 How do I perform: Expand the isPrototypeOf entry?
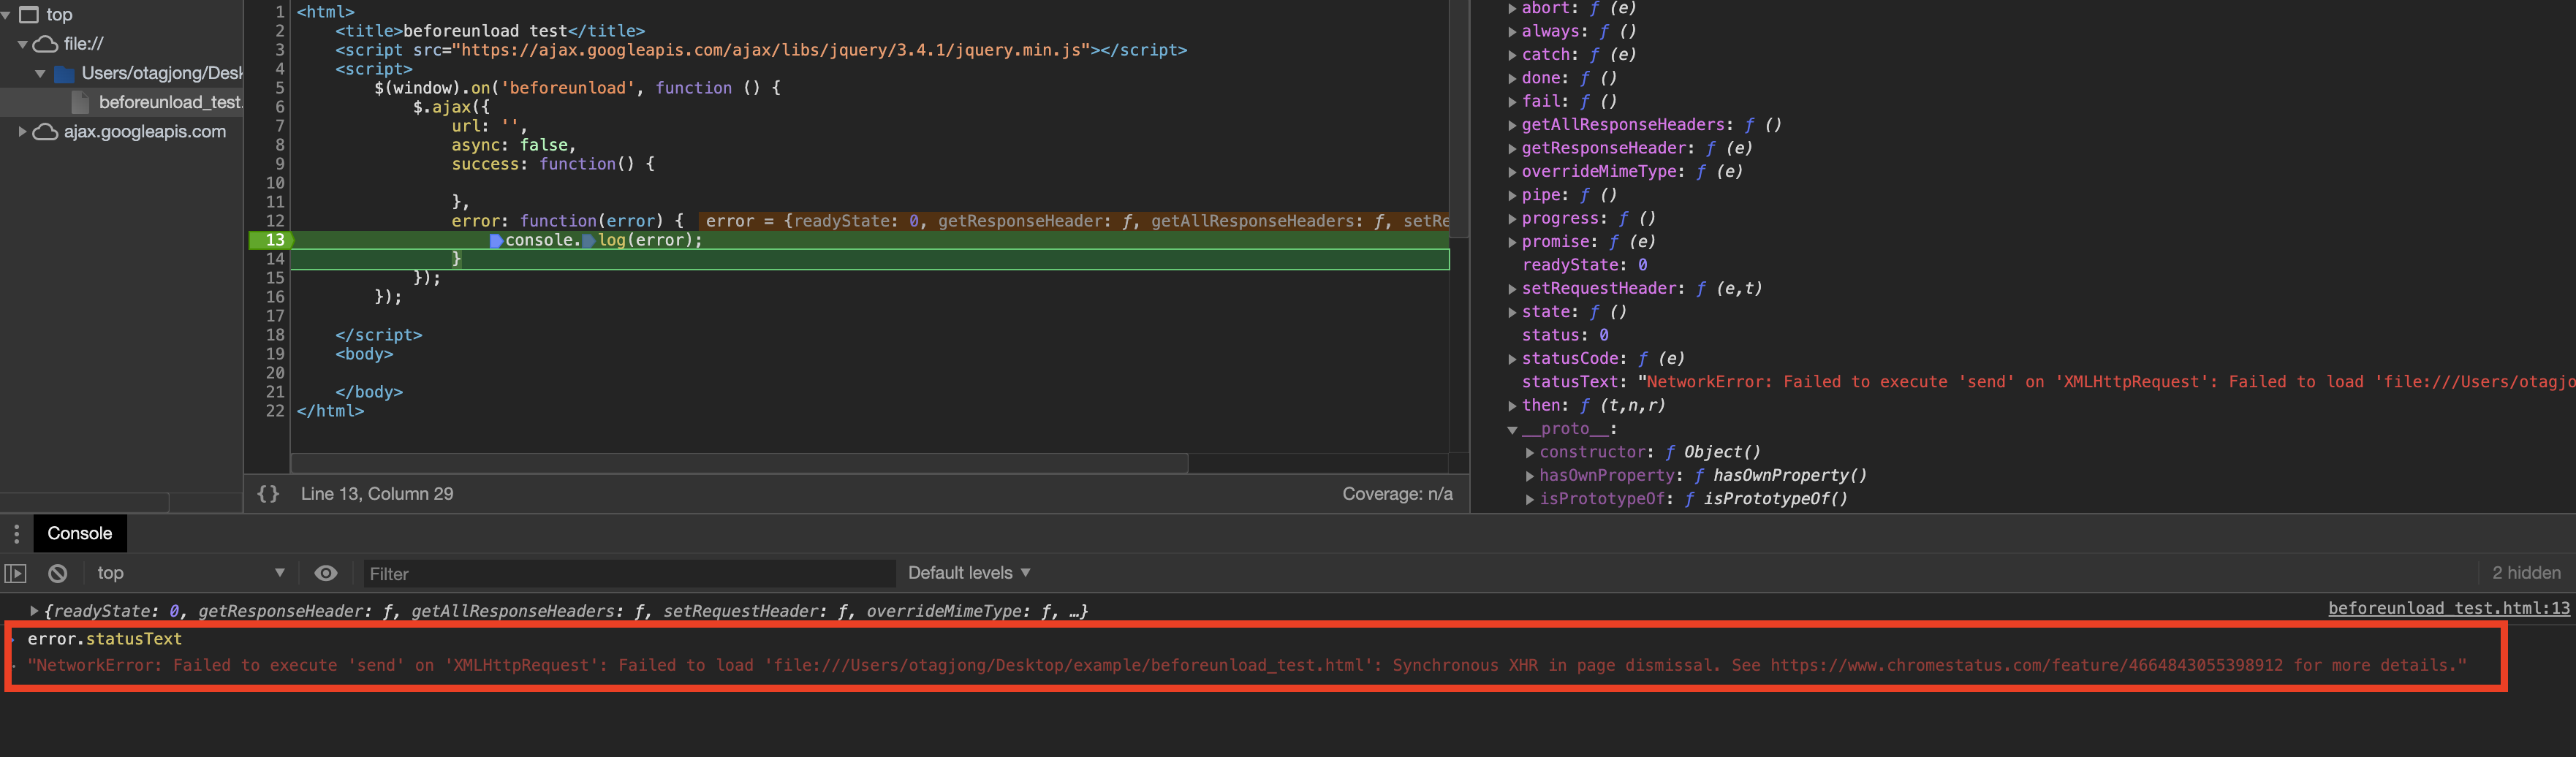(1530, 499)
